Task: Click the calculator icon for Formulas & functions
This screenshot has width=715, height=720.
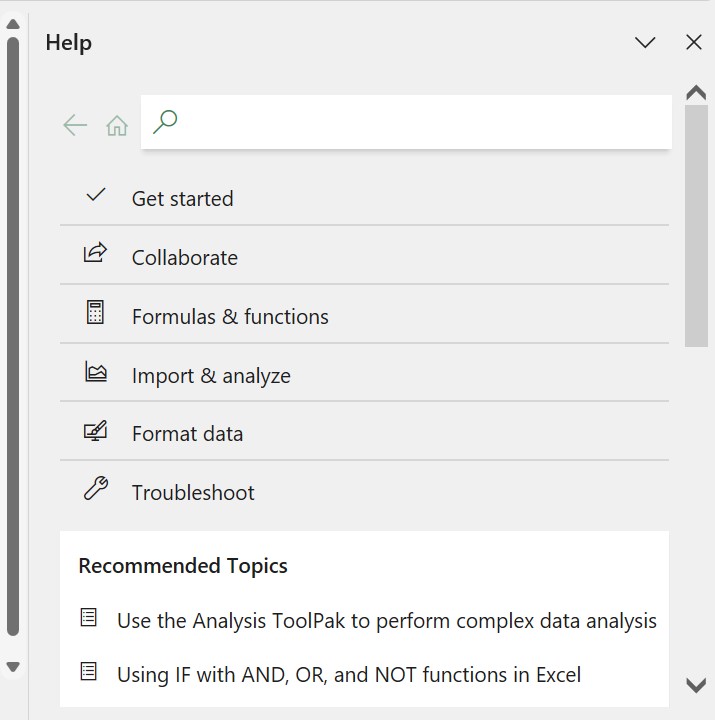Action: click(x=95, y=312)
